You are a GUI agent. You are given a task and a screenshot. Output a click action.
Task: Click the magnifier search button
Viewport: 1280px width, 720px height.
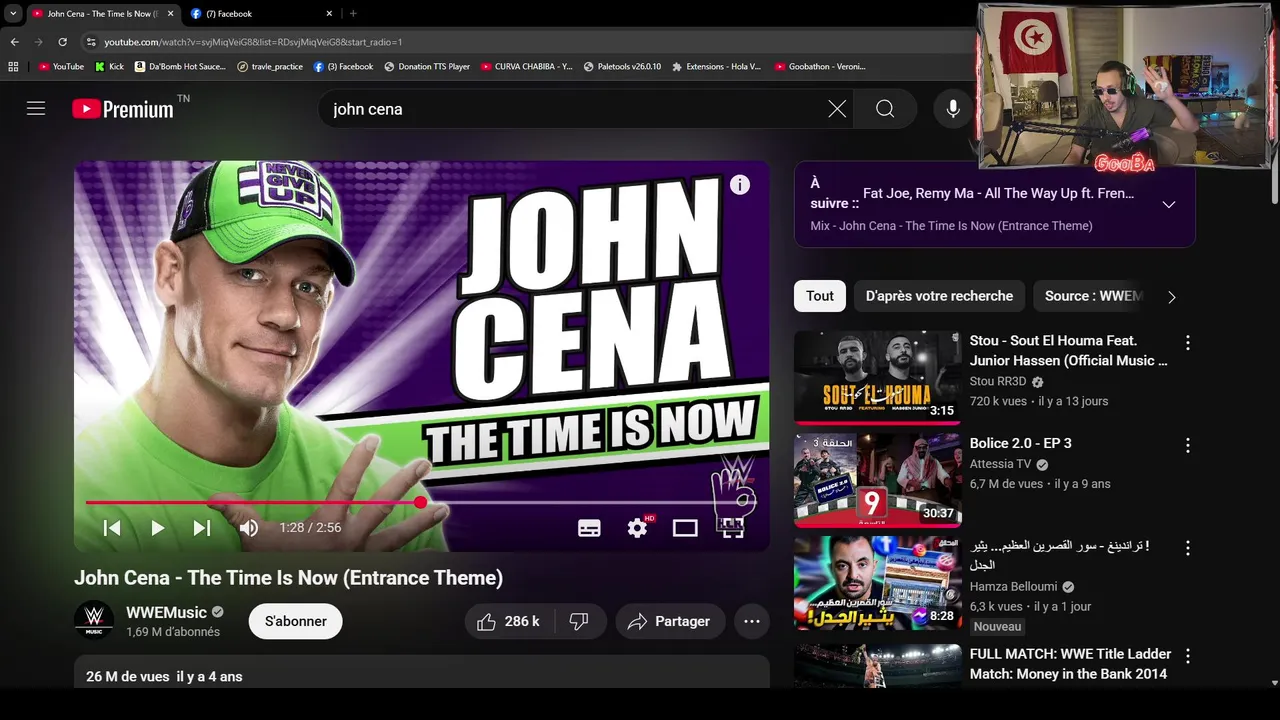[x=885, y=109]
